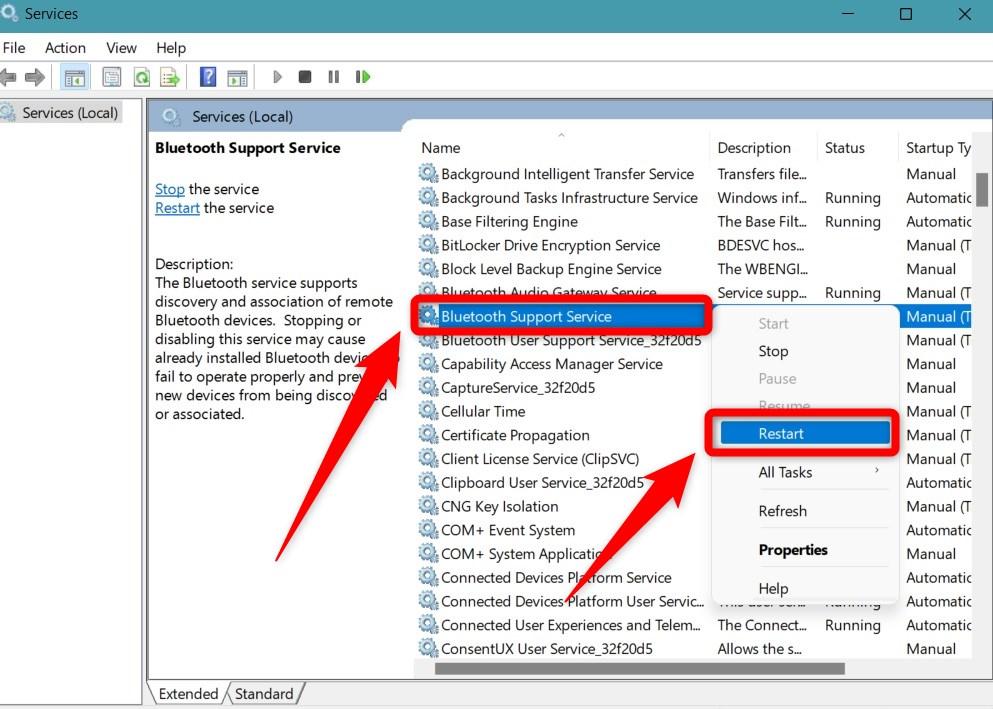Choose Restart in the context menu
Viewport: 993px width, 709px height.
[781, 433]
